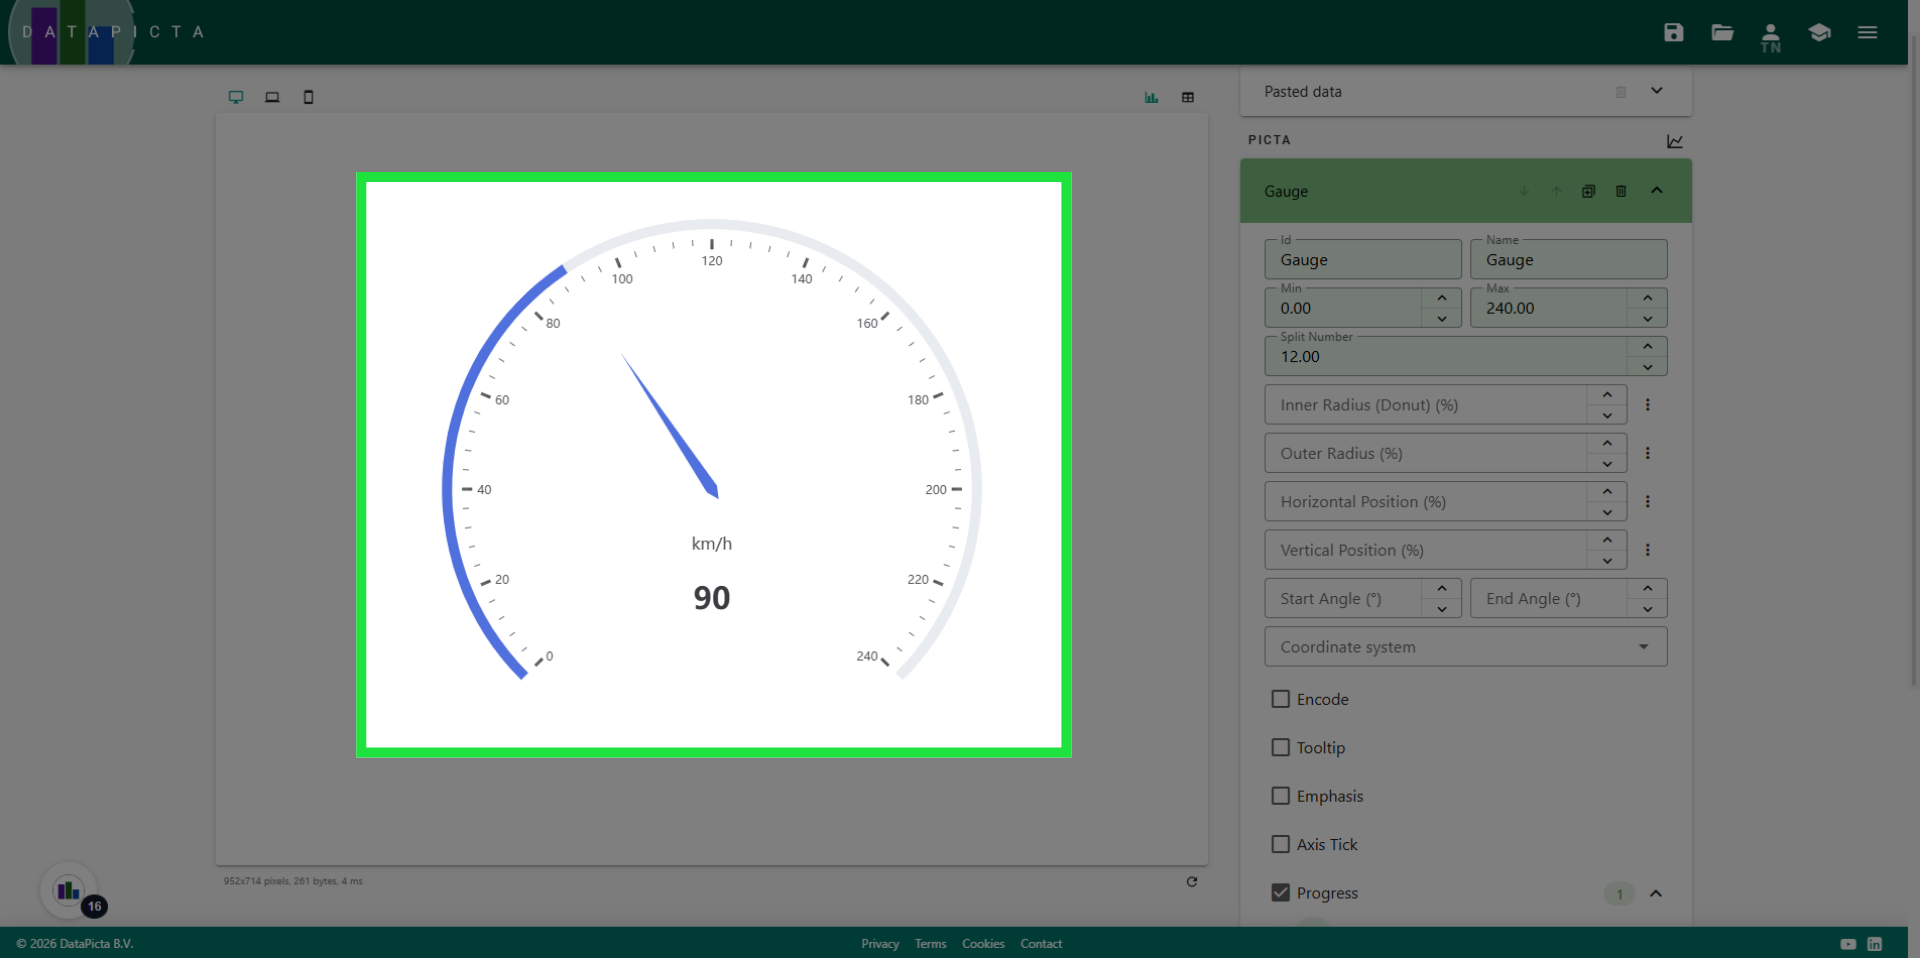Enable the Tooltip checkbox
The height and width of the screenshot is (958, 1920).
(x=1280, y=747)
